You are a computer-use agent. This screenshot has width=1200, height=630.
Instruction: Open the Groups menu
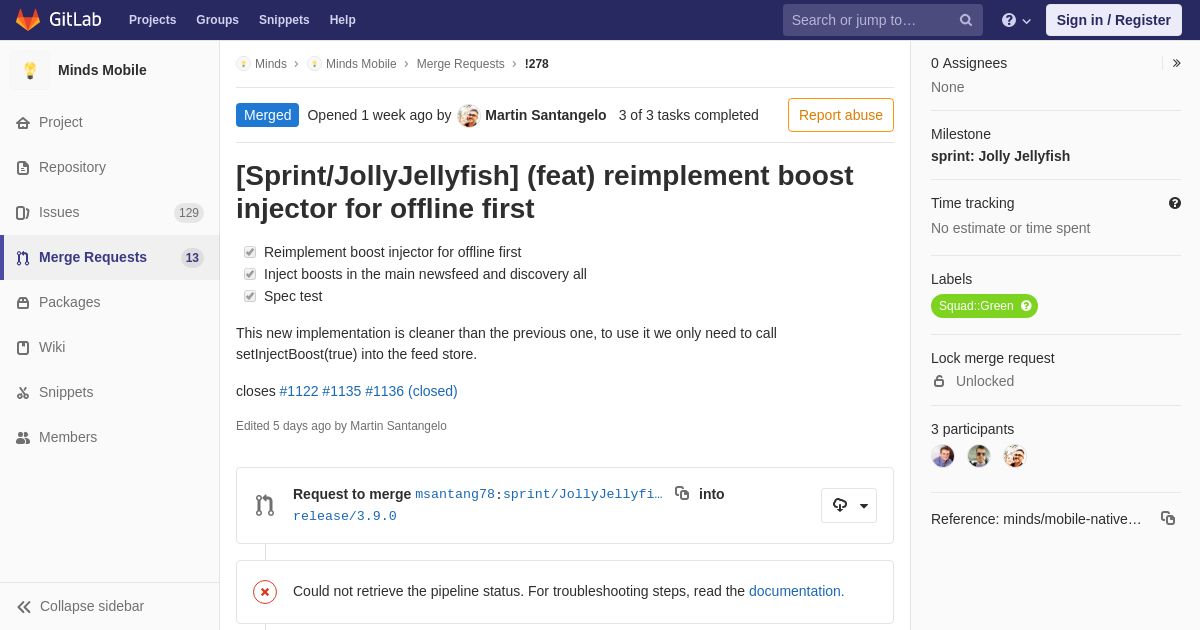click(217, 20)
